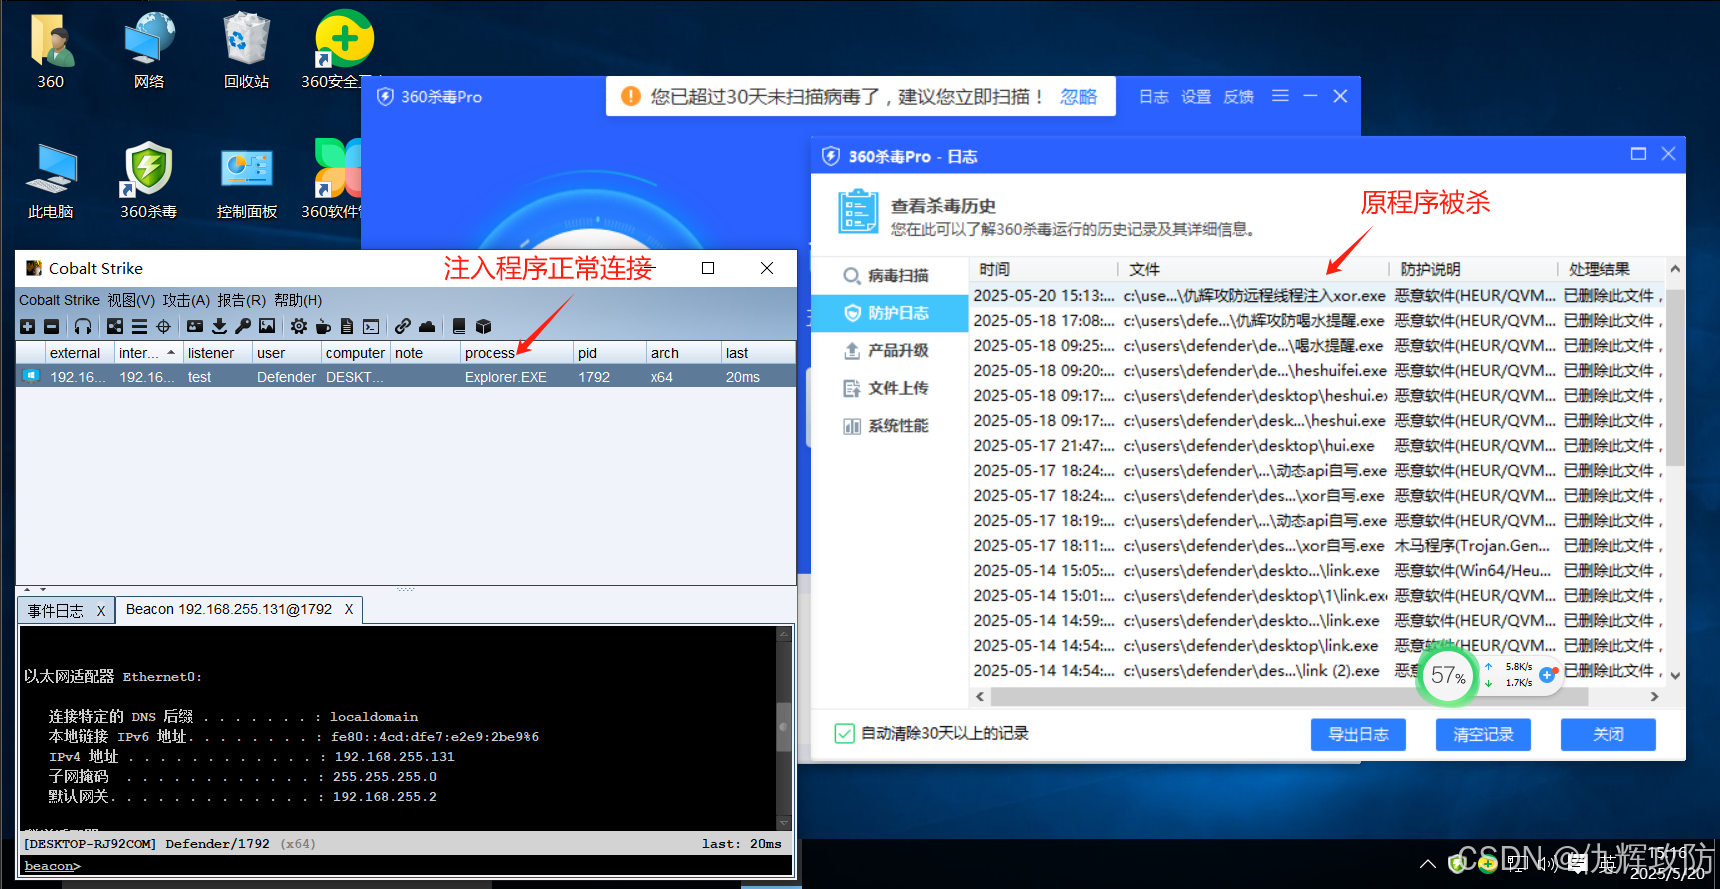The width and height of the screenshot is (1720, 889).
Task: Open manage web server cloud icon
Action: 427,326
